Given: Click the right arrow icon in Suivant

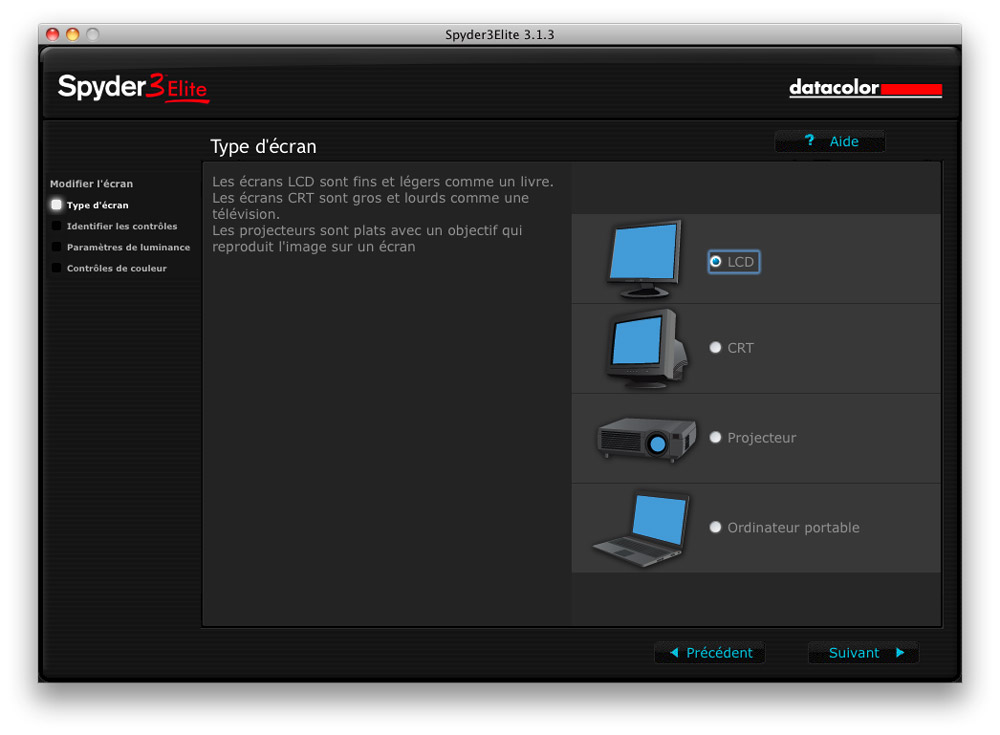Looking at the screenshot, I should 900,653.
